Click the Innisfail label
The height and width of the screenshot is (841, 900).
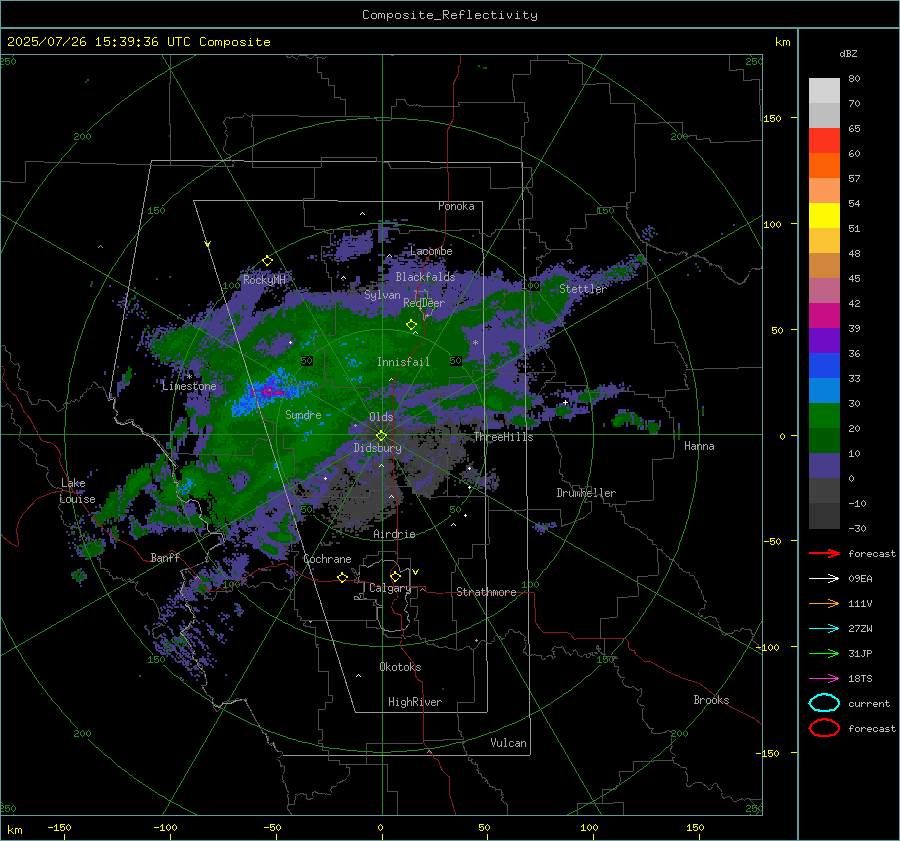click(403, 362)
